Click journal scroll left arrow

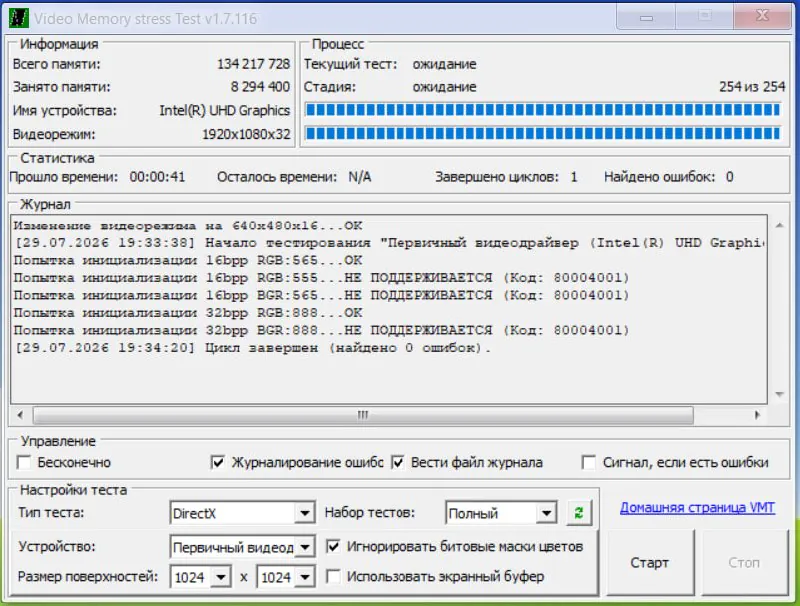point(20,415)
